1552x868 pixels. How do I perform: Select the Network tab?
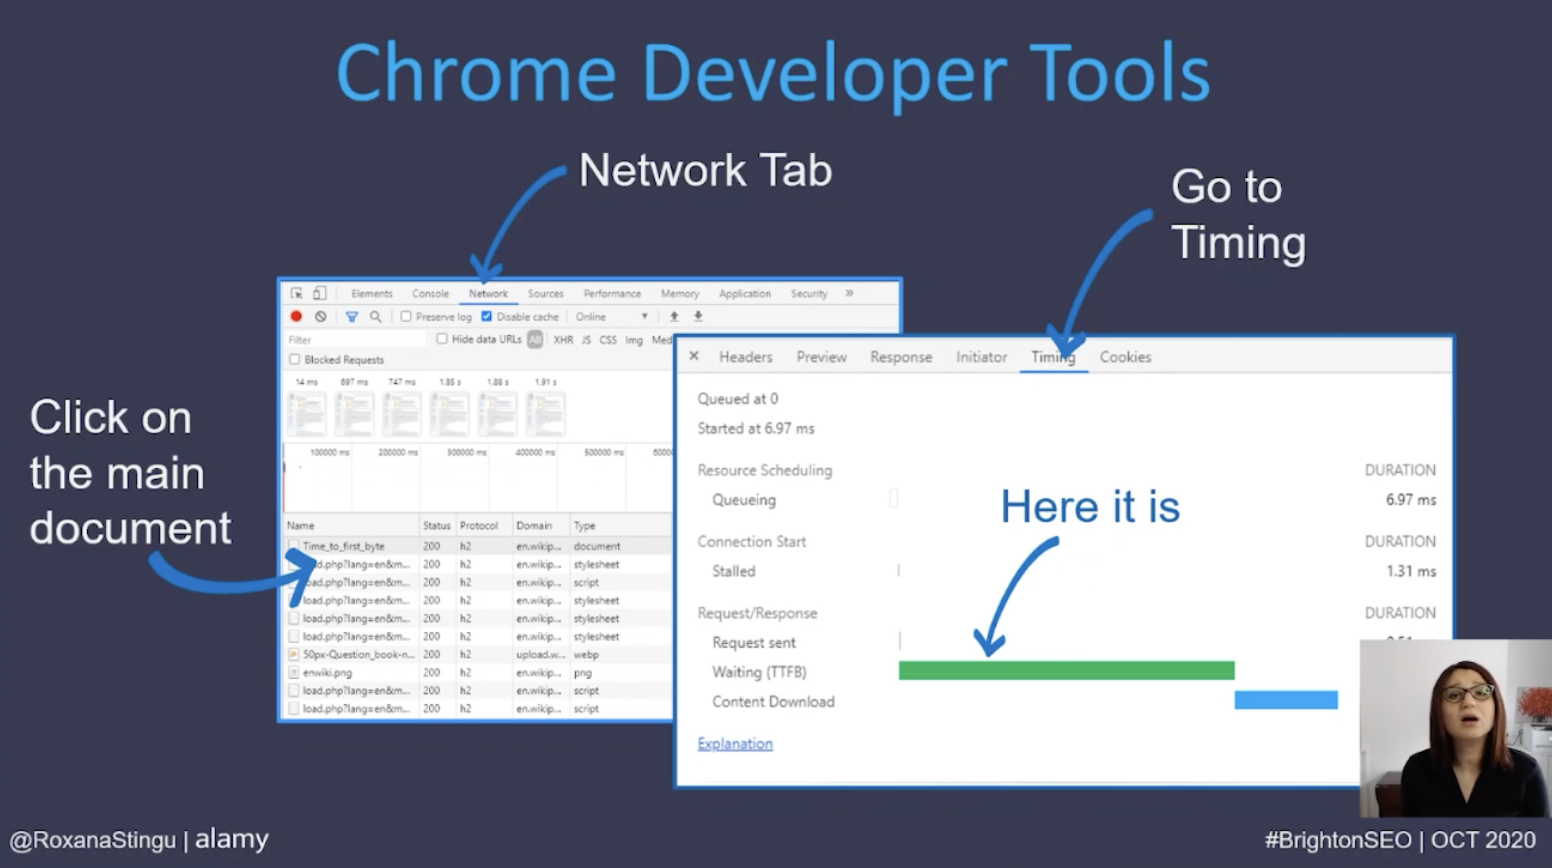[x=488, y=293]
